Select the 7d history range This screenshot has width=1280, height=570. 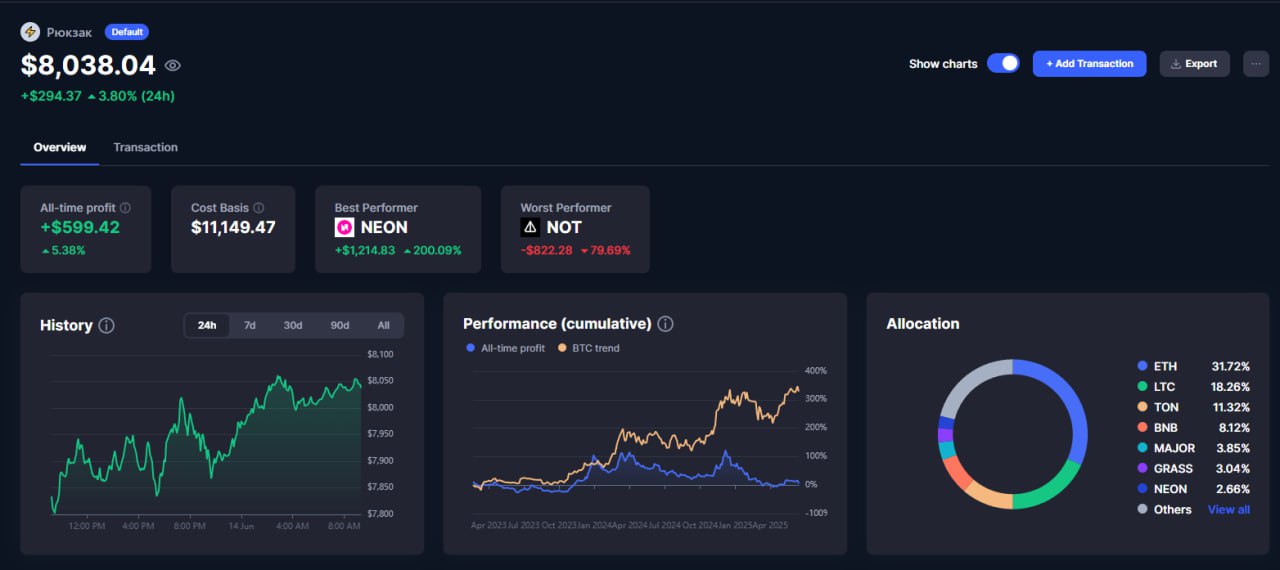coord(250,325)
